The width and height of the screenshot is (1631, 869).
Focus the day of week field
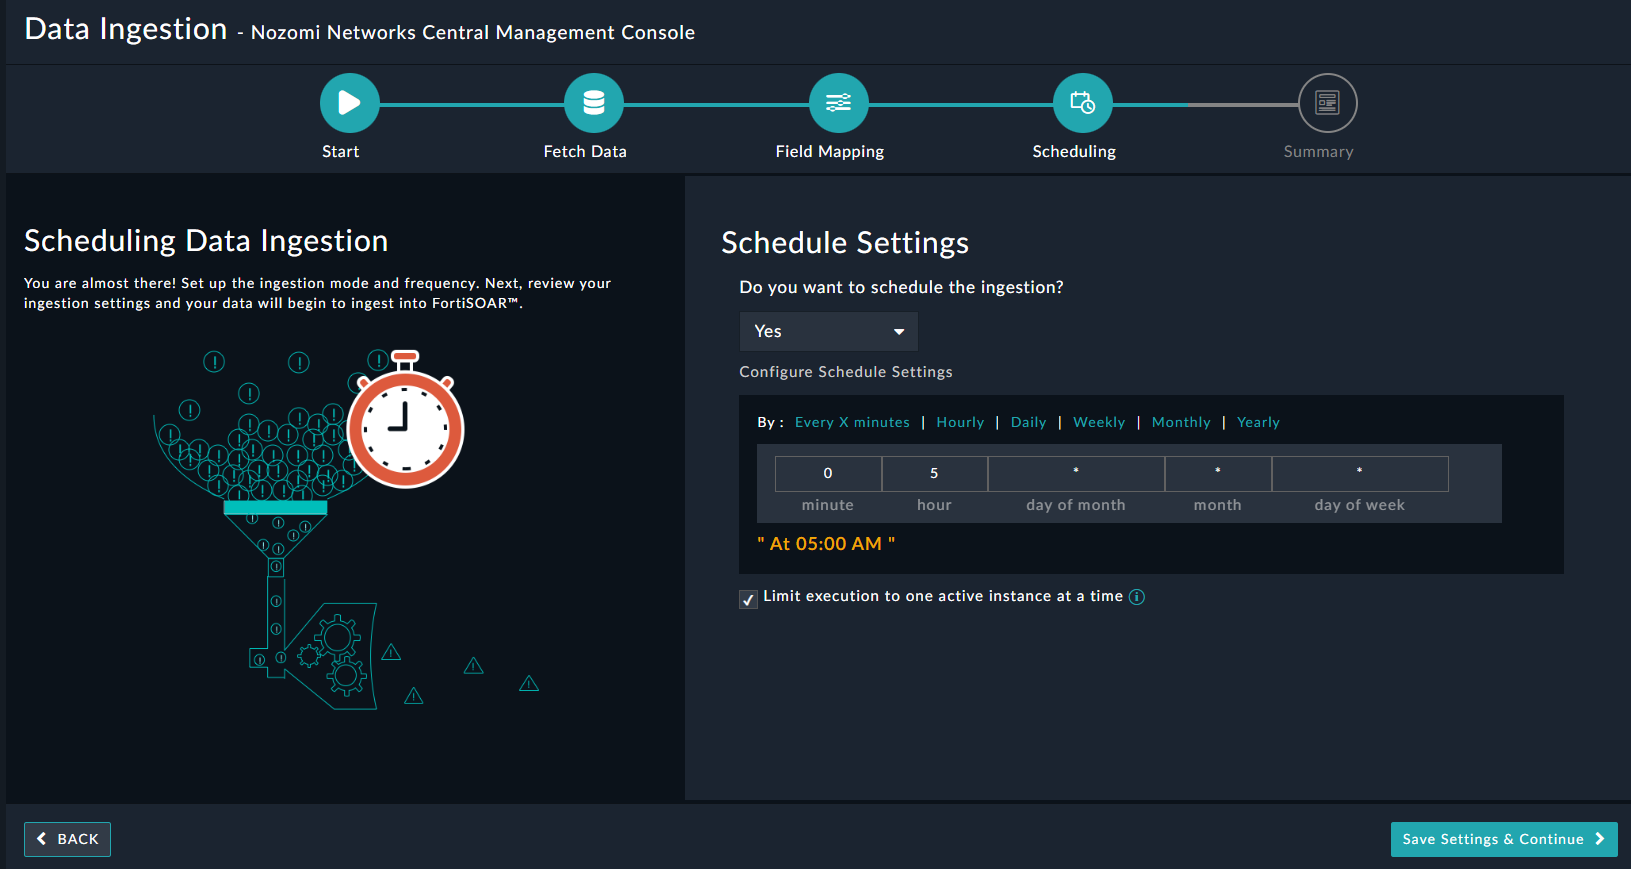(x=1359, y=474)
